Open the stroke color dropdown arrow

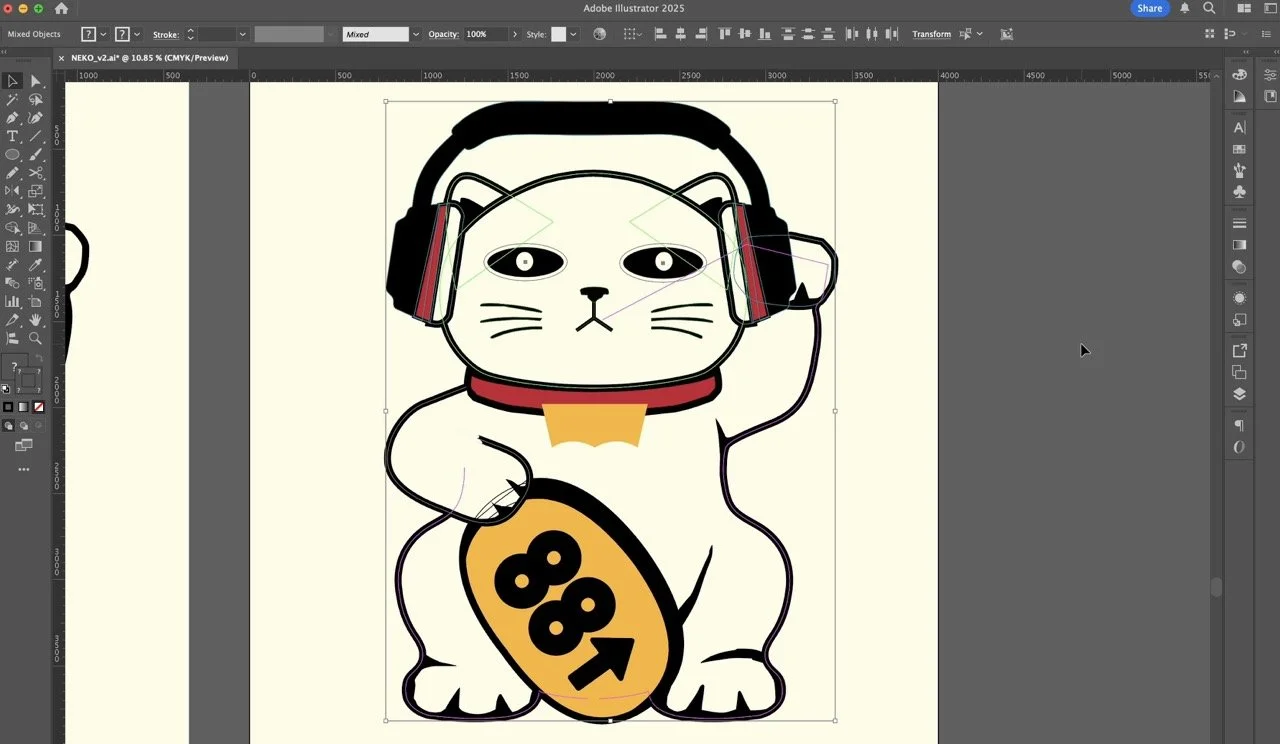[137, 34]
